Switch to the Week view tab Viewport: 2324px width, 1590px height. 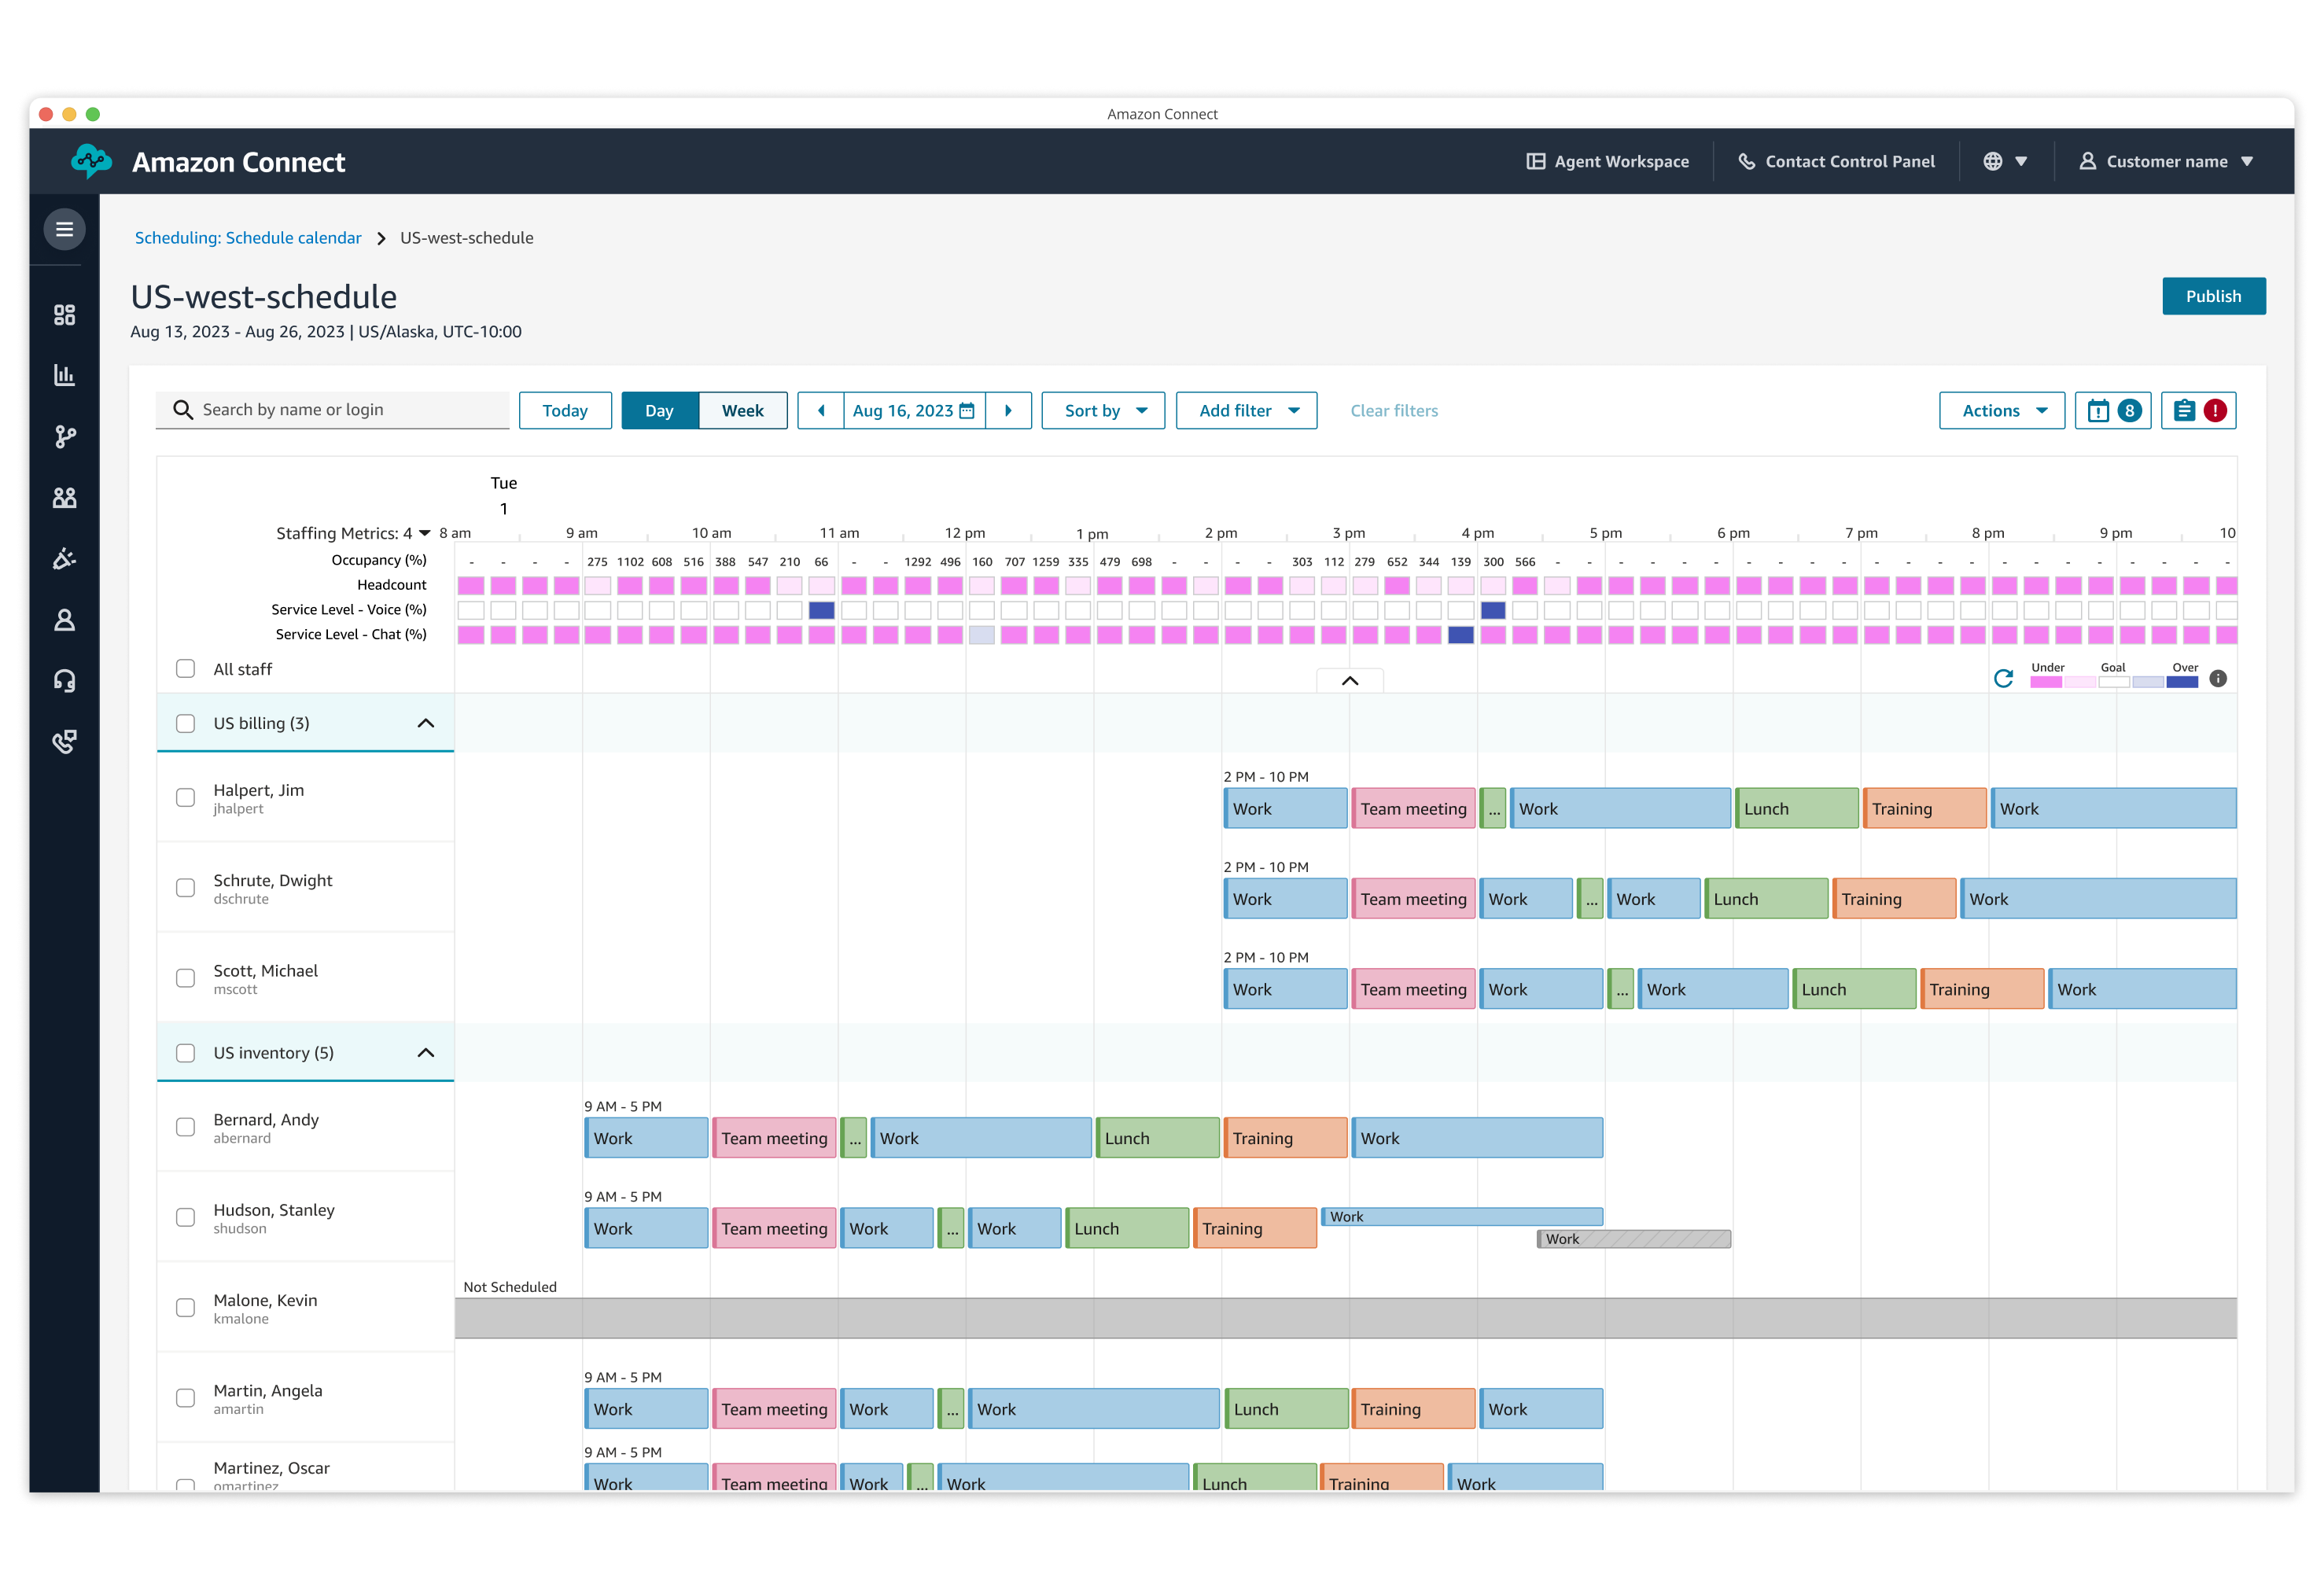742,410
